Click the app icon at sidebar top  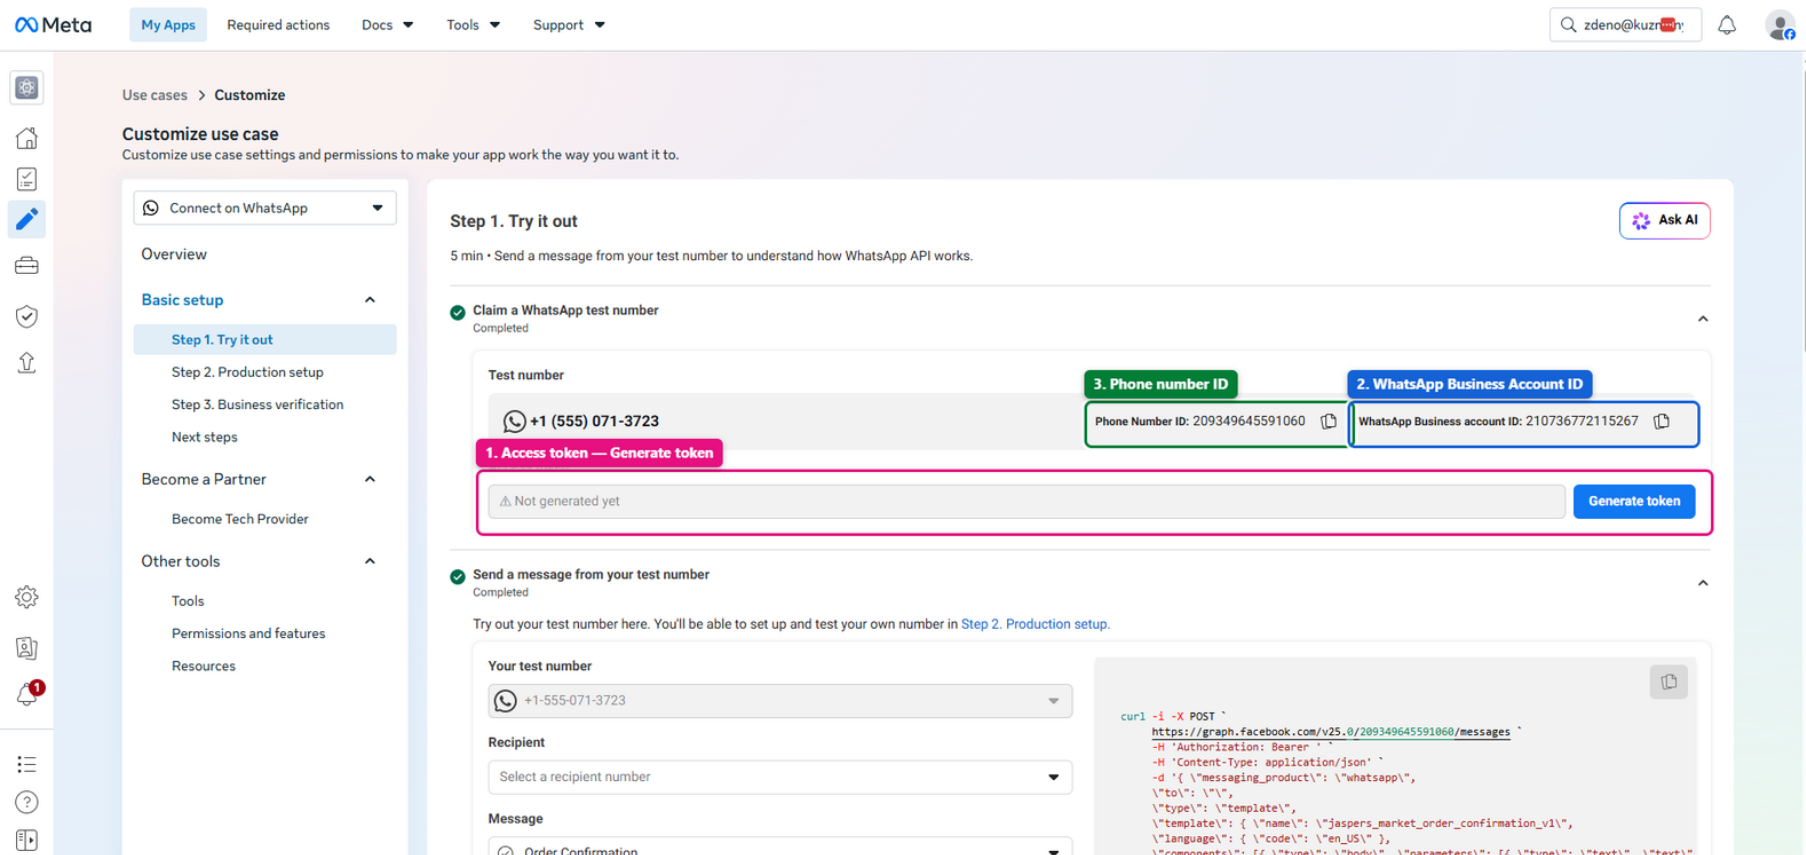tap(27, 88)
